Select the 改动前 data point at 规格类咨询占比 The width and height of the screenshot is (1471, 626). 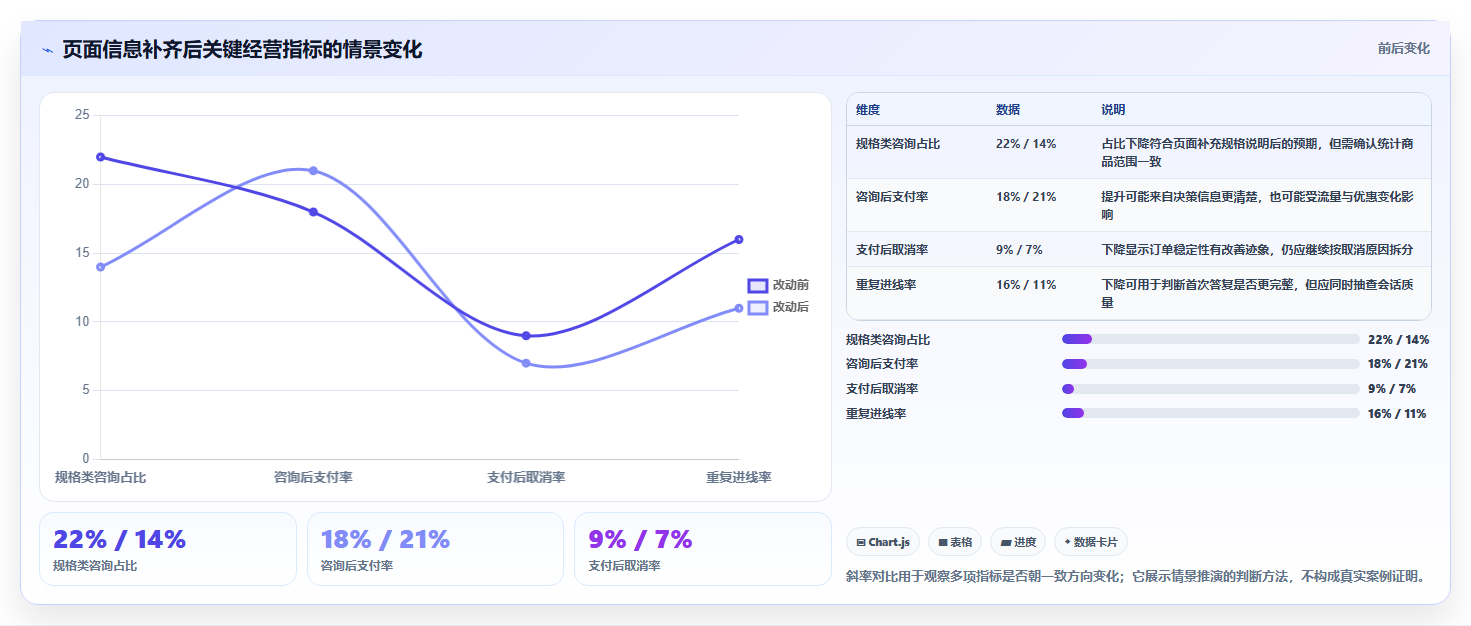point(101,157)
